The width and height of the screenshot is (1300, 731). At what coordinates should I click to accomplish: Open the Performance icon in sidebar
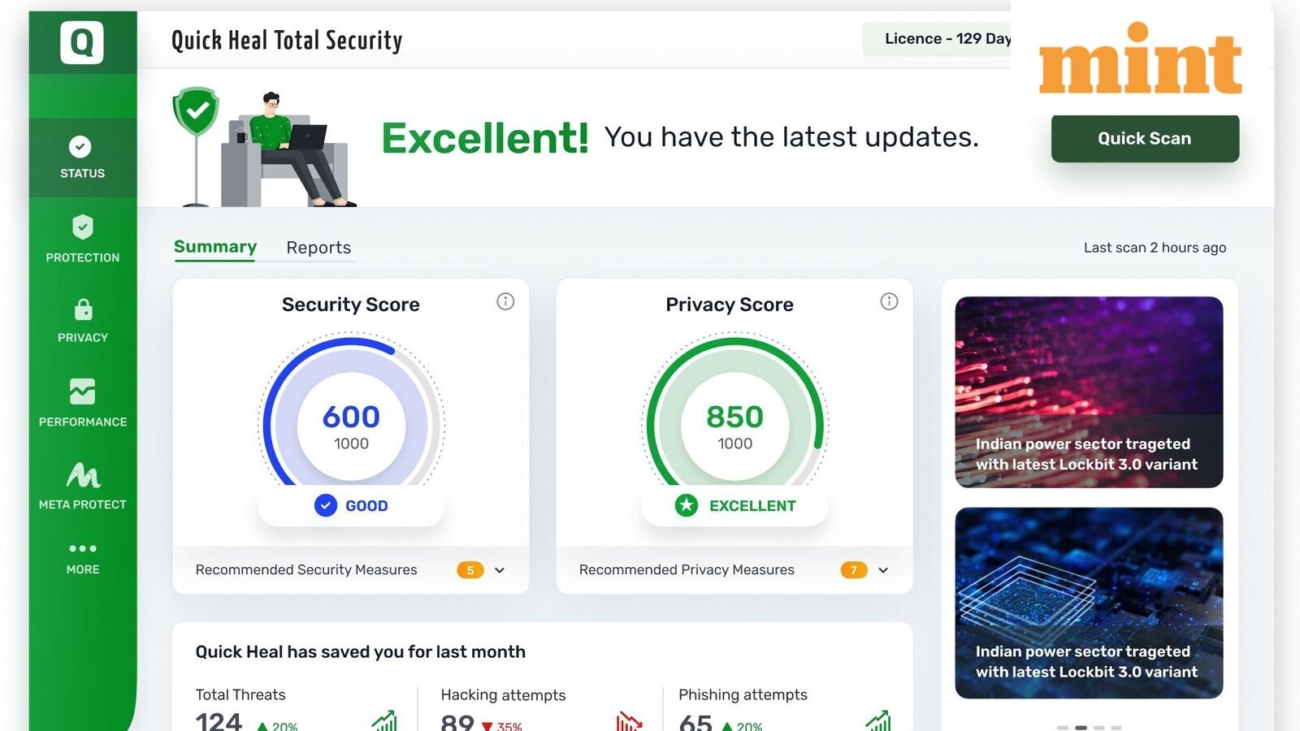click(x=82, y=391)
